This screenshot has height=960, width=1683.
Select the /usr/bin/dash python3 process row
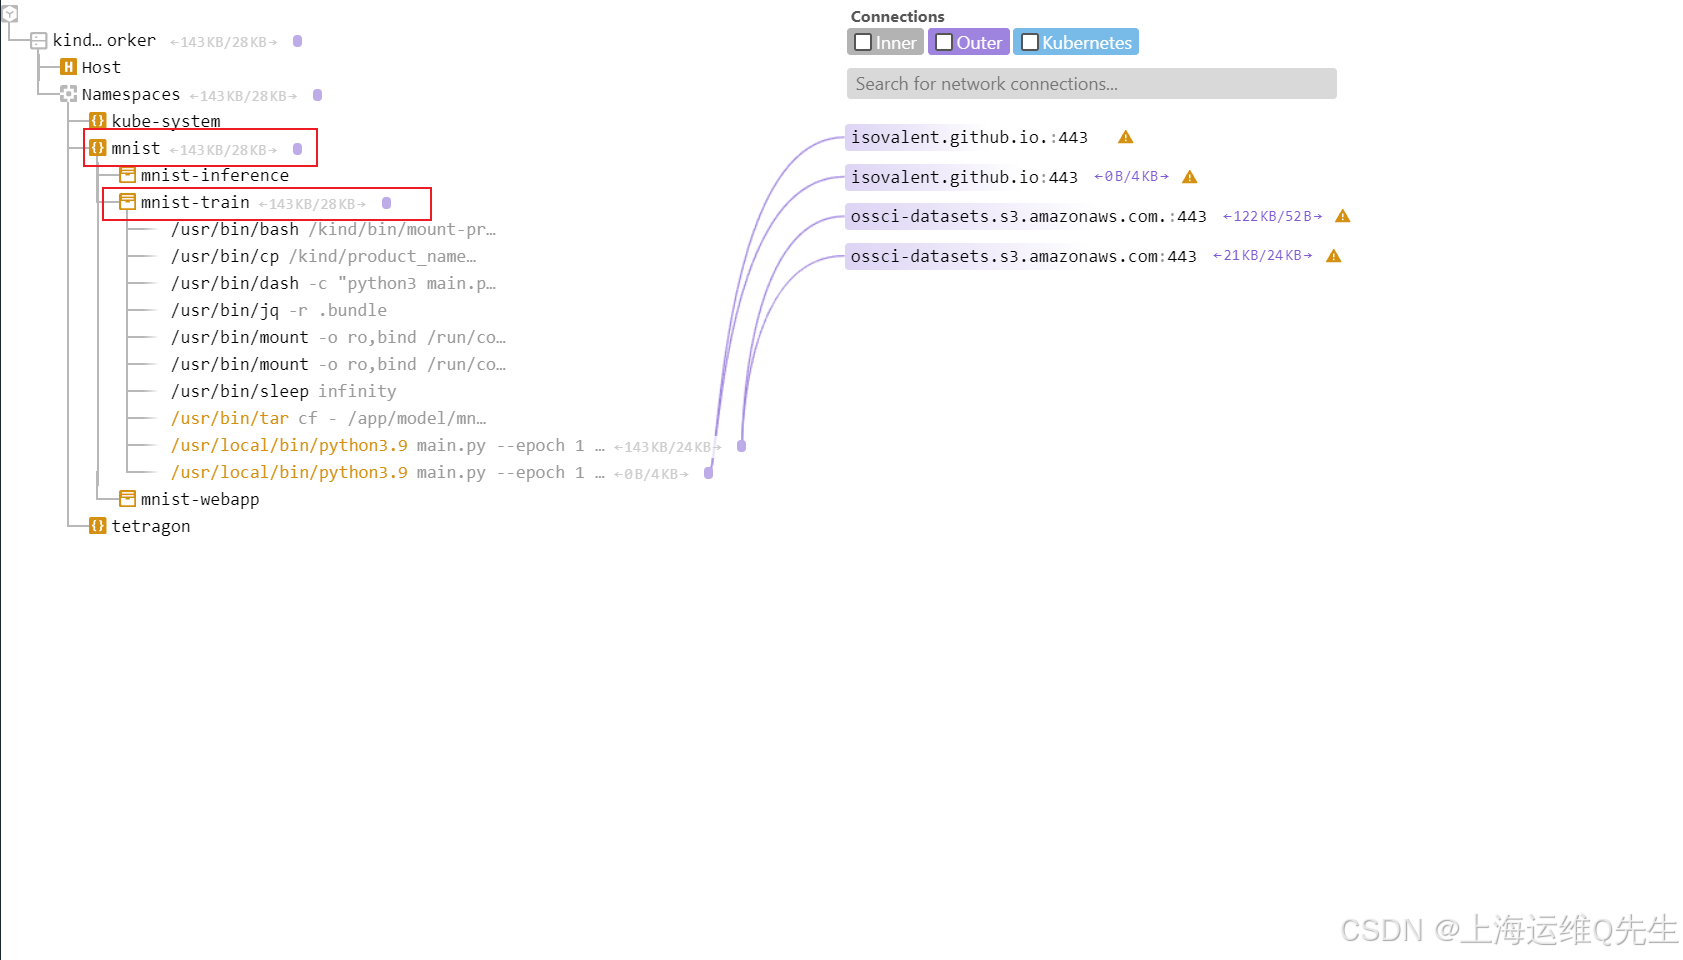coord(333,283)
